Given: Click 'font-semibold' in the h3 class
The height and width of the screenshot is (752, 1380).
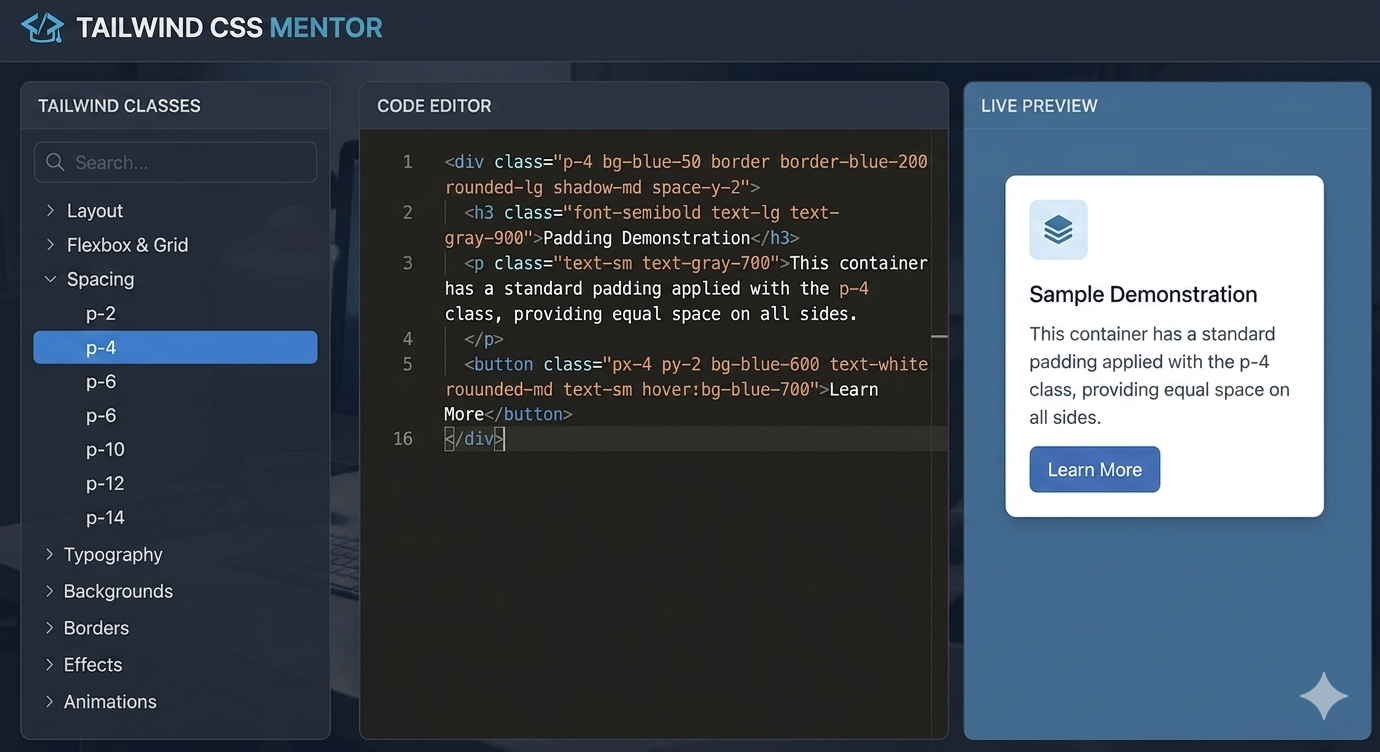Looking at the screenshot, I should (637, 212).
